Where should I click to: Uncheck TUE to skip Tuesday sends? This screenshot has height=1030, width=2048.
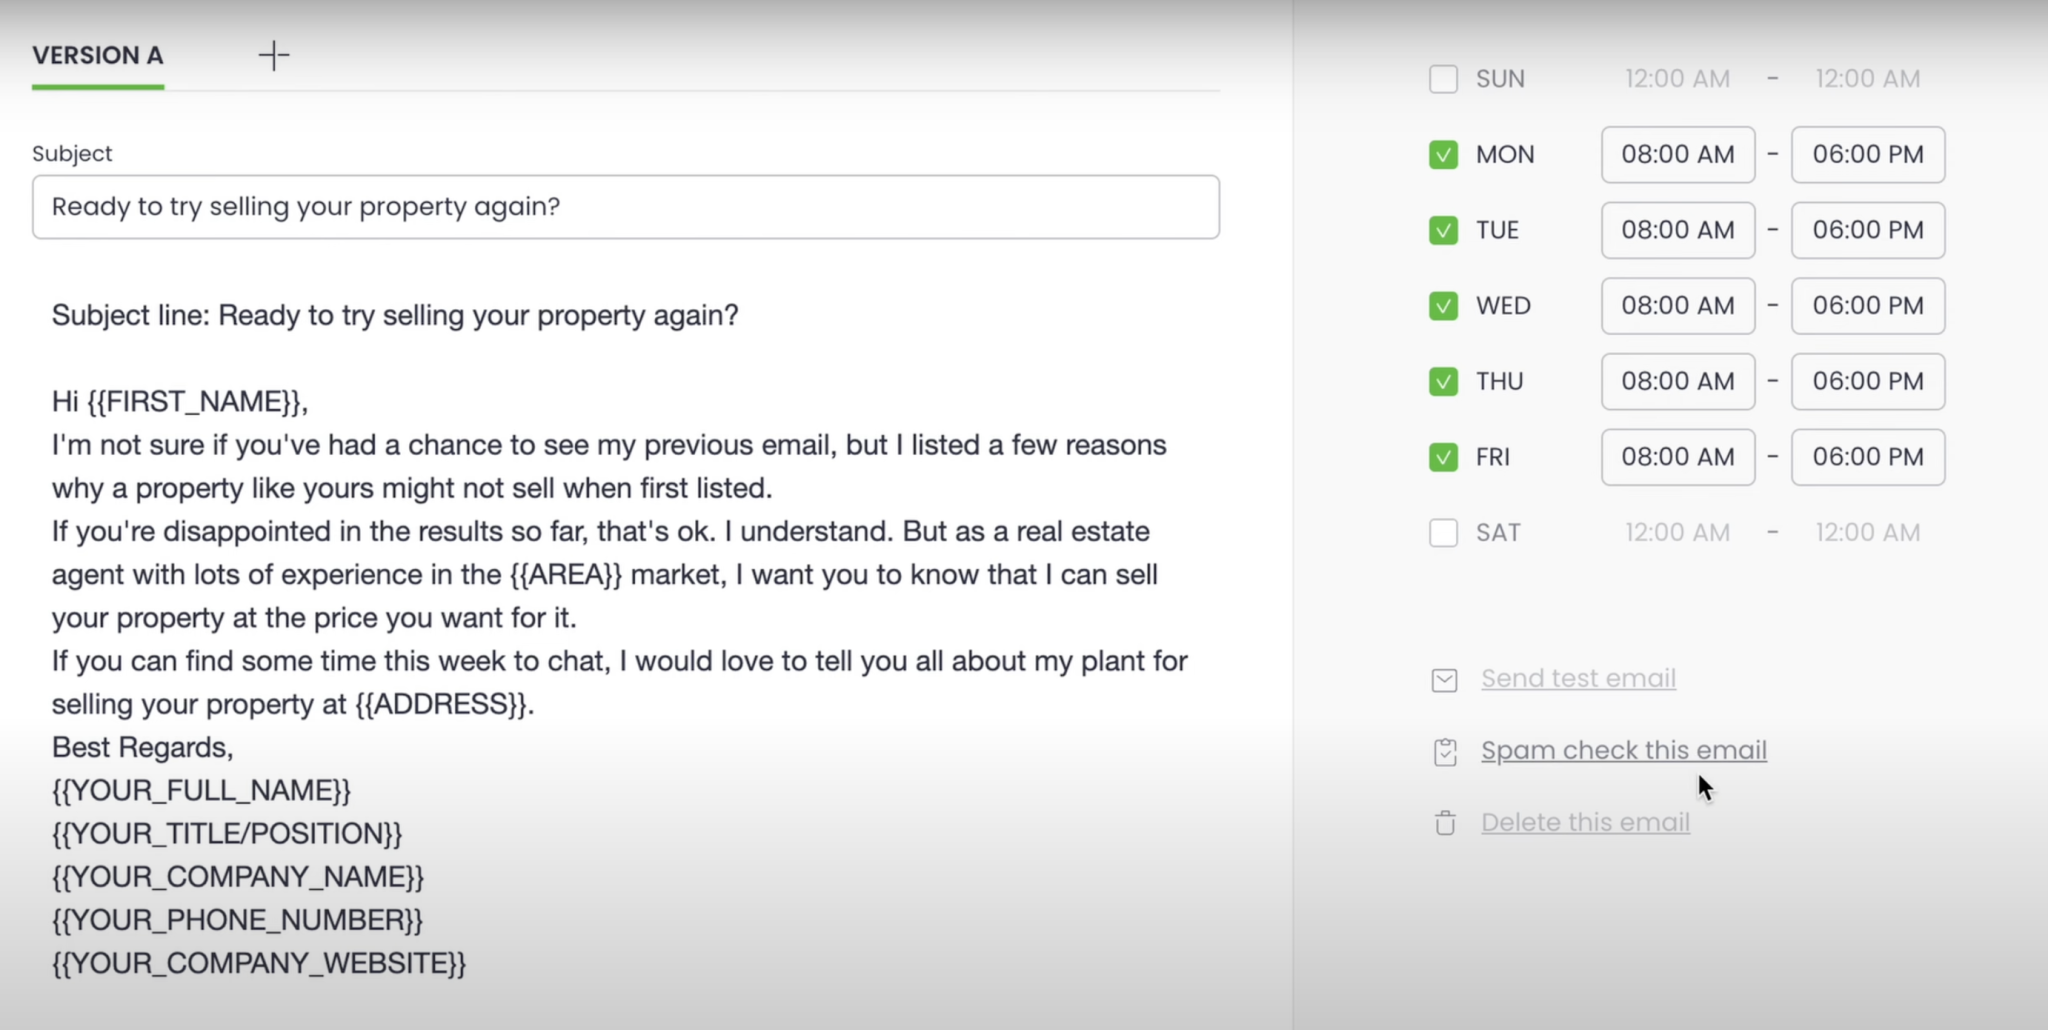1443,230
